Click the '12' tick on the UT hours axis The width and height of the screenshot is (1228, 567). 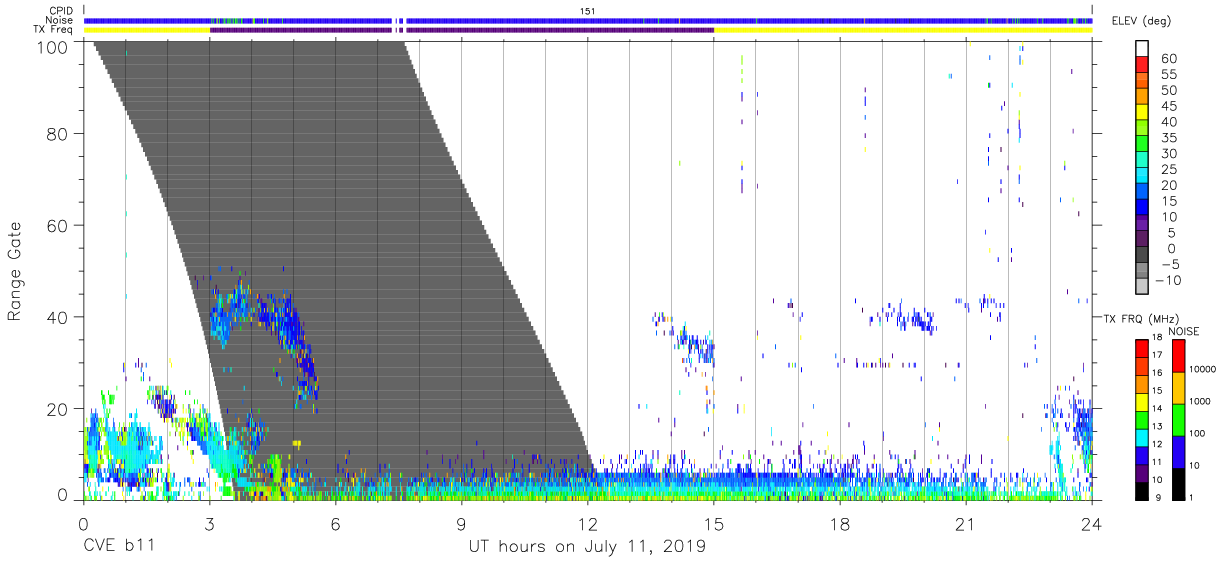(x=587, y=524)
